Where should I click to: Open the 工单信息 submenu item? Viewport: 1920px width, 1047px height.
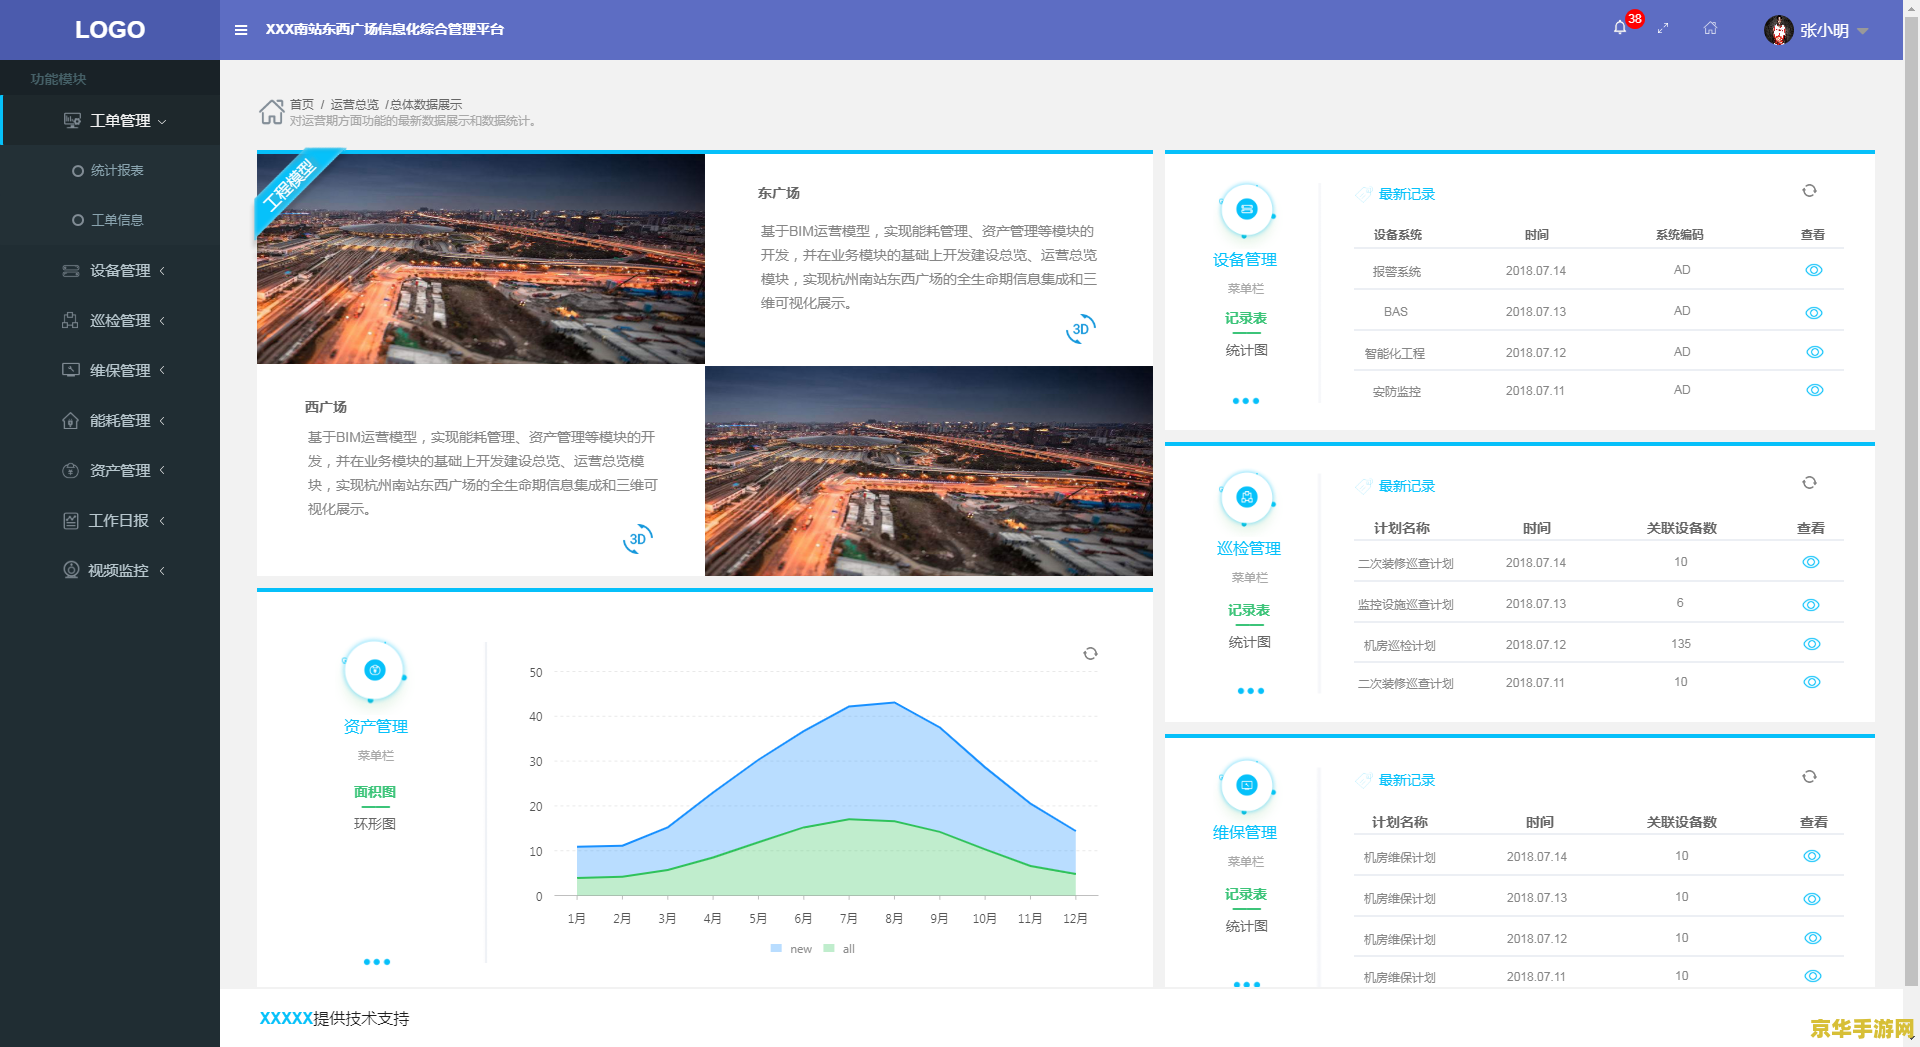[x=110, y=220]
